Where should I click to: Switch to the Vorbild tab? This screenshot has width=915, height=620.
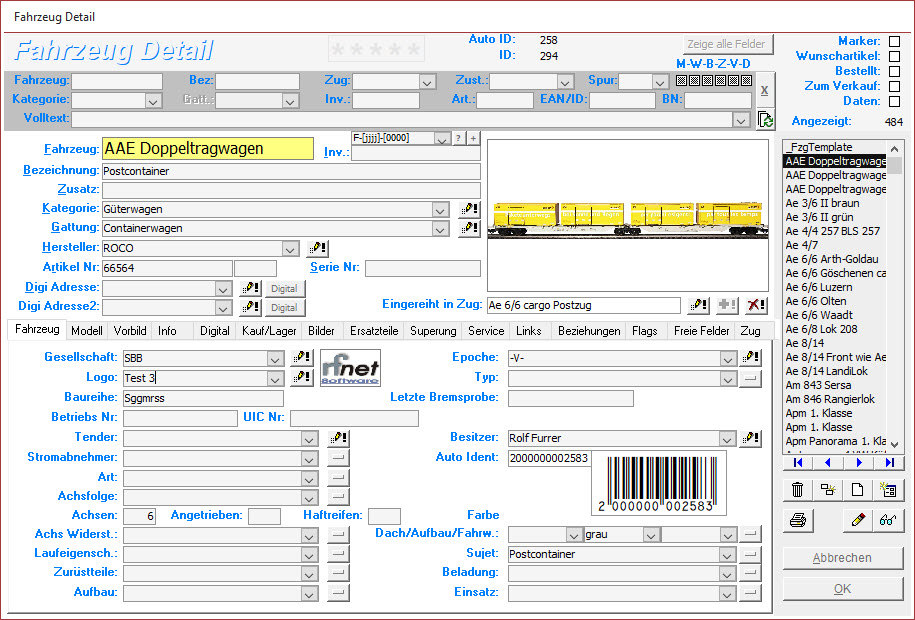pos(130,331)
